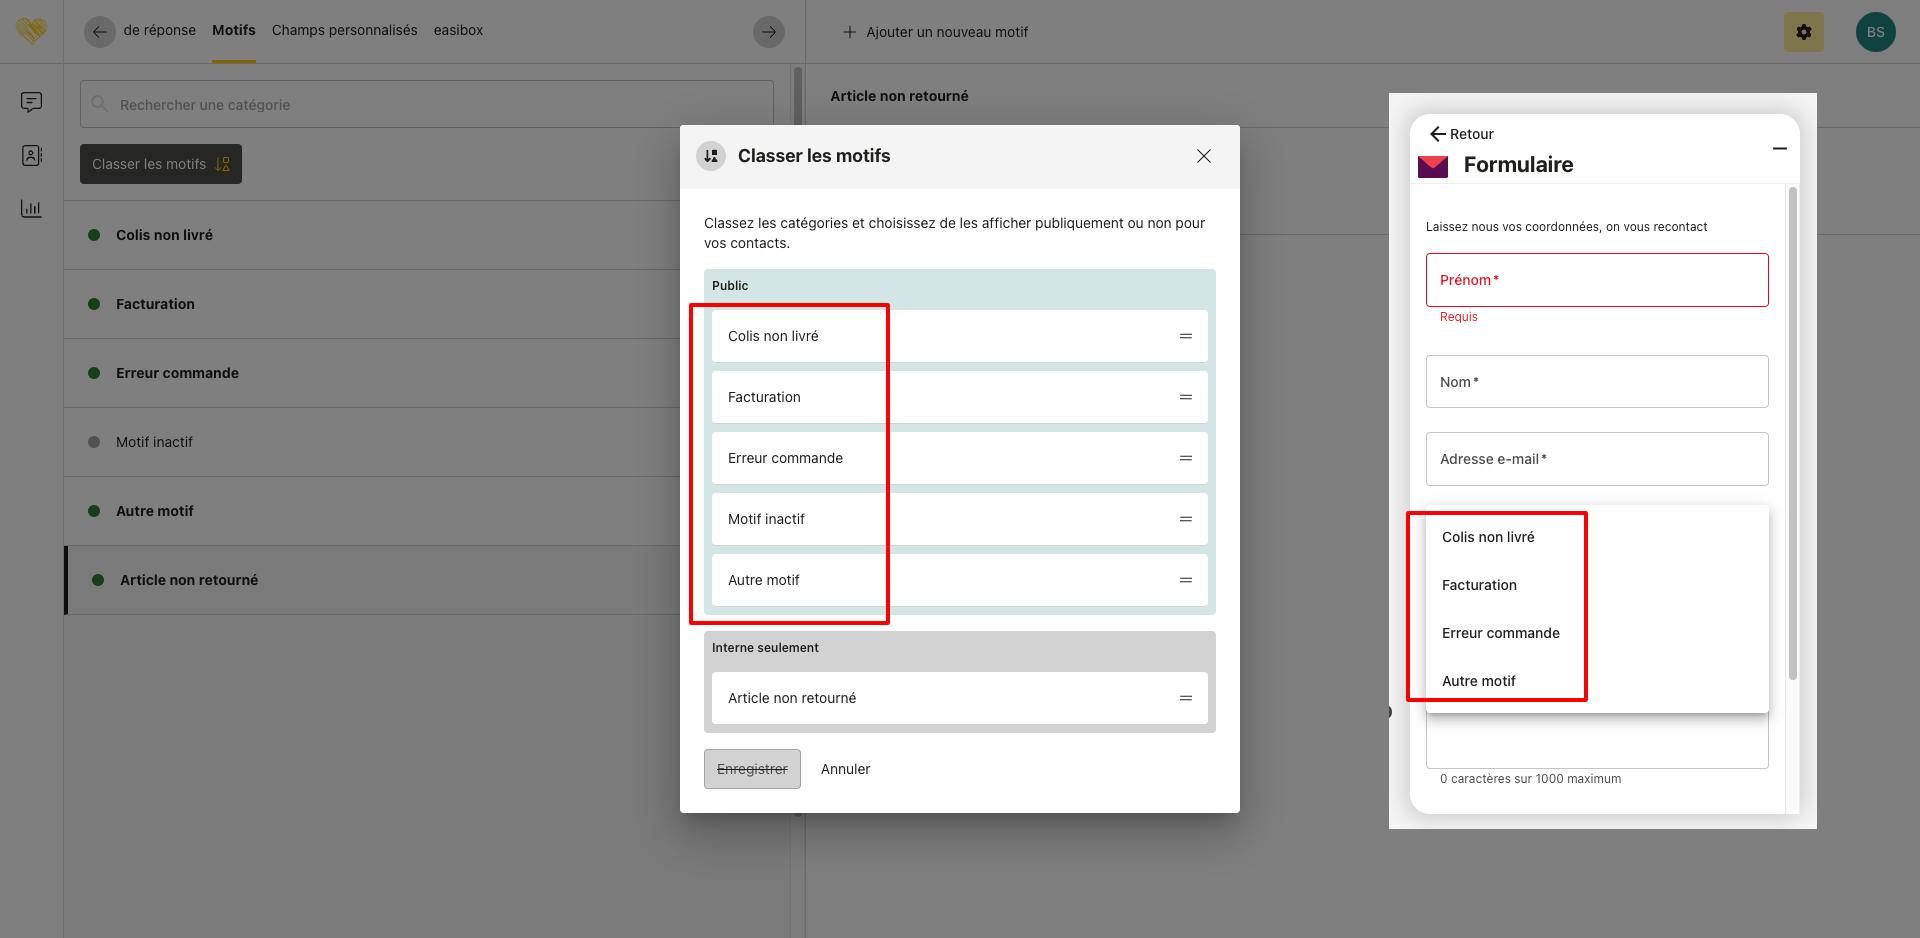Minimize the Formulaire widget

tap(1779, 149)
